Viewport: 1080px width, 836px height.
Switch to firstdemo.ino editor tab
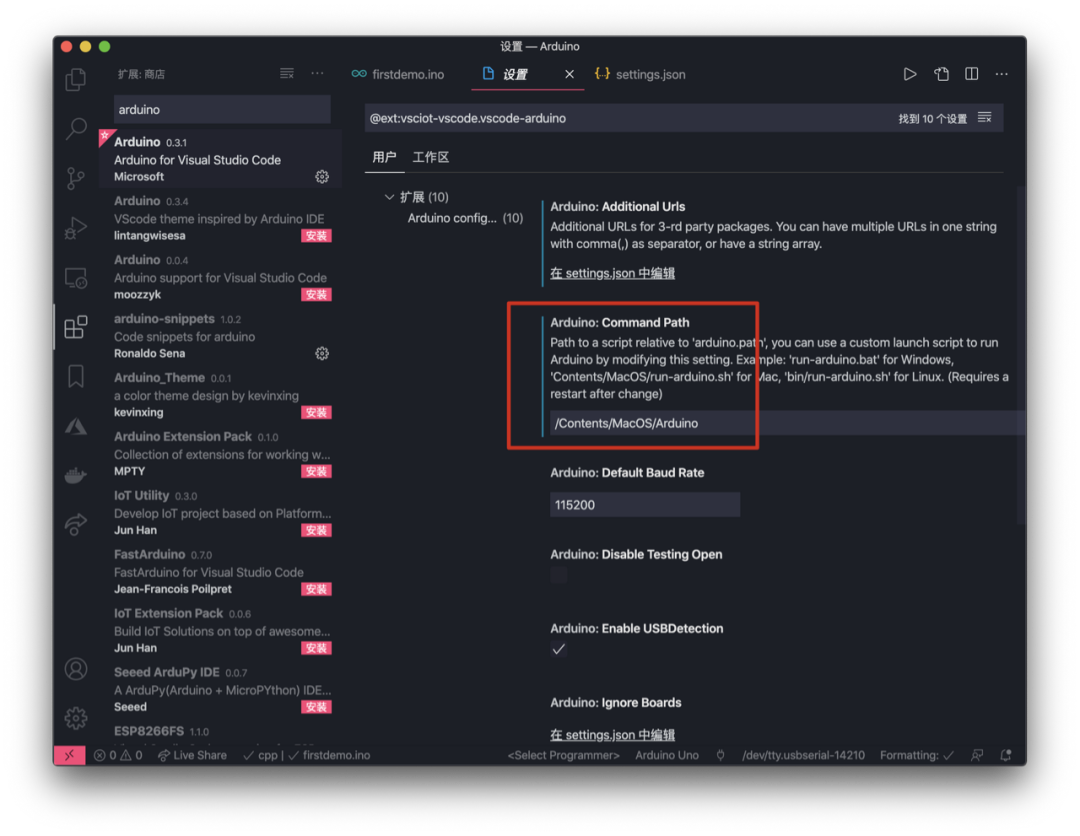[398, 74]
